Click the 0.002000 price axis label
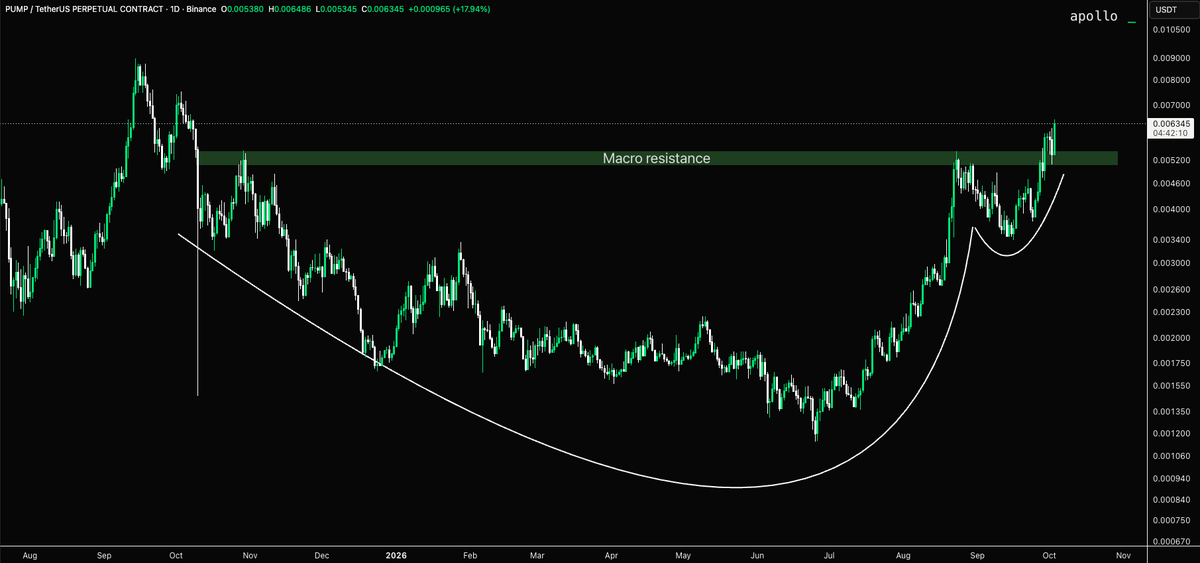 point(1170,339)
